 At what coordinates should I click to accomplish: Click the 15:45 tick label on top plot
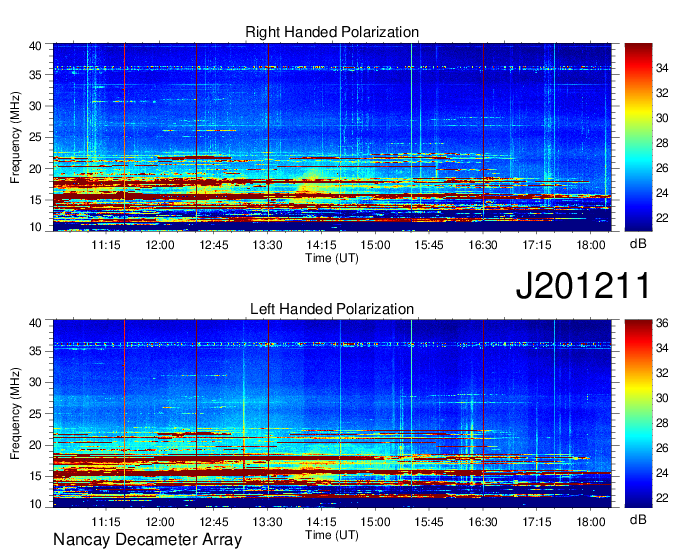pos(429,245)
